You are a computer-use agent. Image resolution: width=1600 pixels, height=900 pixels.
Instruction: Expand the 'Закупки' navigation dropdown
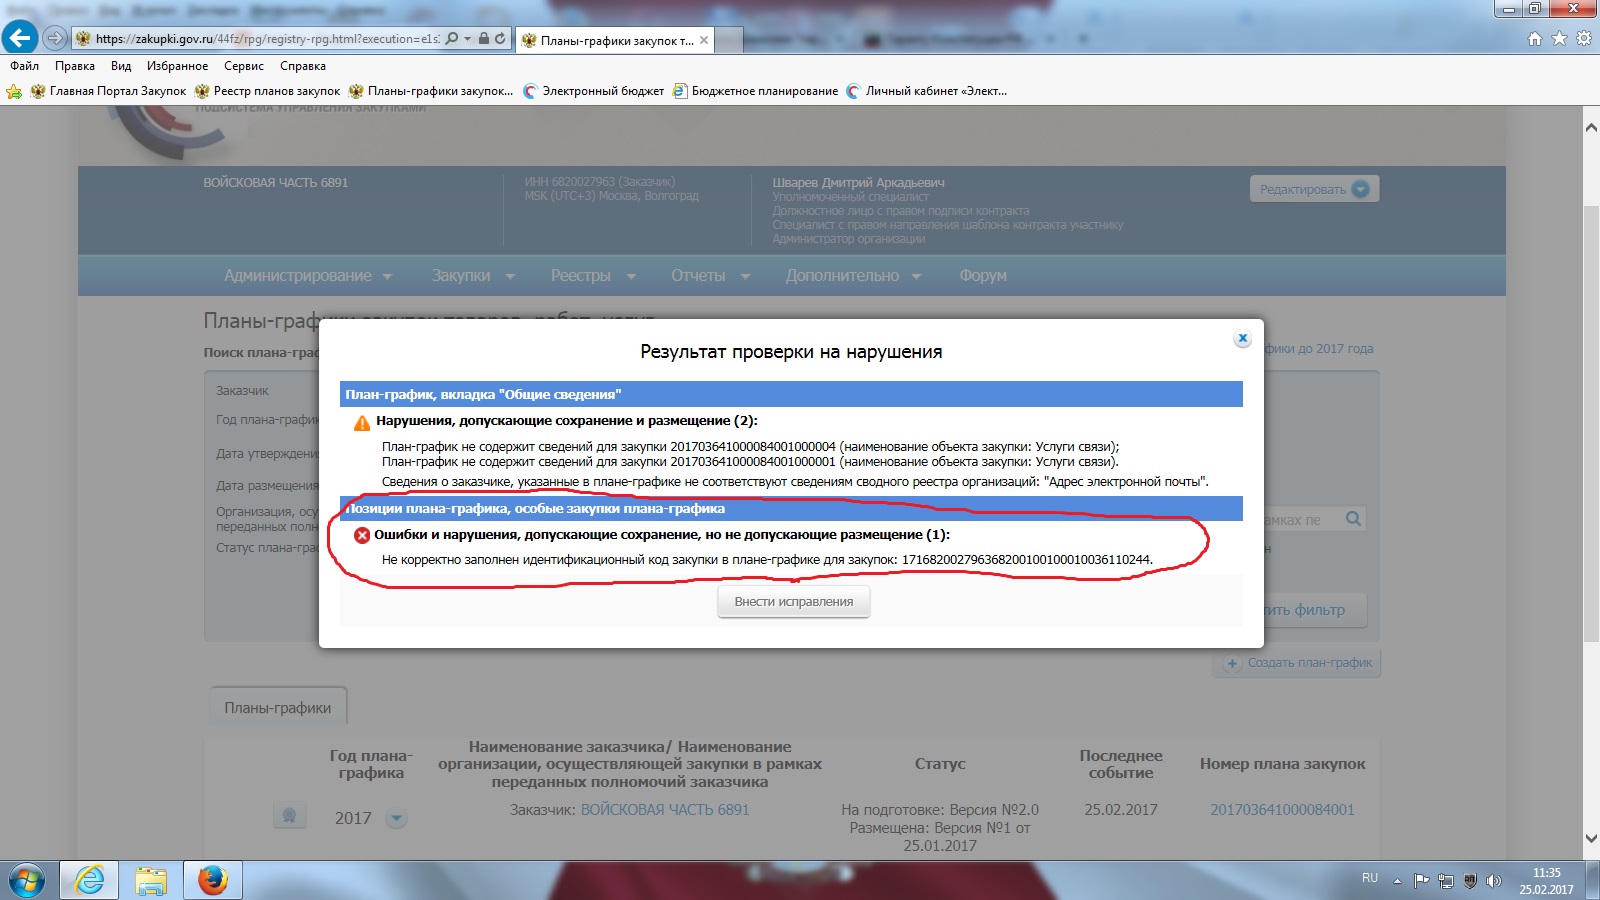(x=473, y=276)
